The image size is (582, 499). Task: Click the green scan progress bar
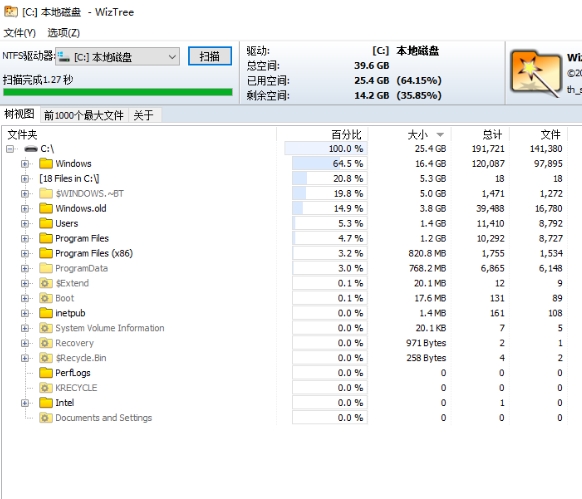[118, 92]
